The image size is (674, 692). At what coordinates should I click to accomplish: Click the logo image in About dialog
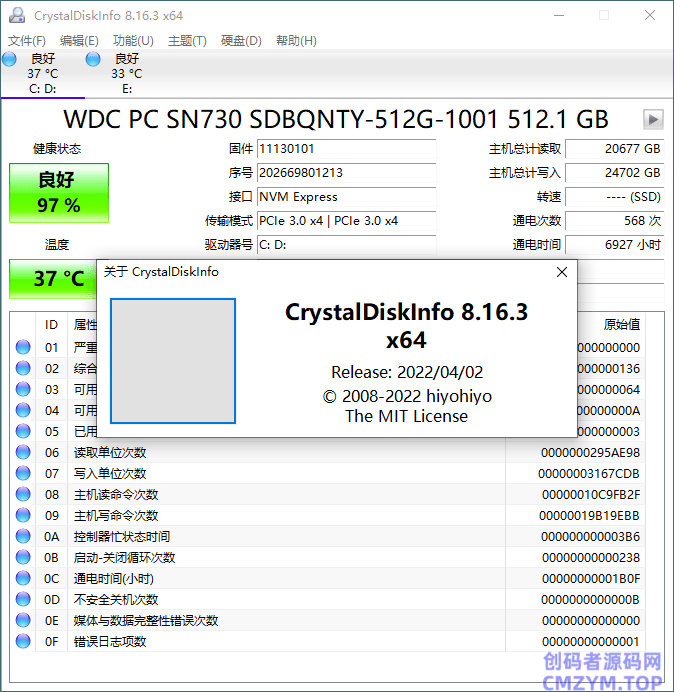pyautogui.click(x=172, y=361)
